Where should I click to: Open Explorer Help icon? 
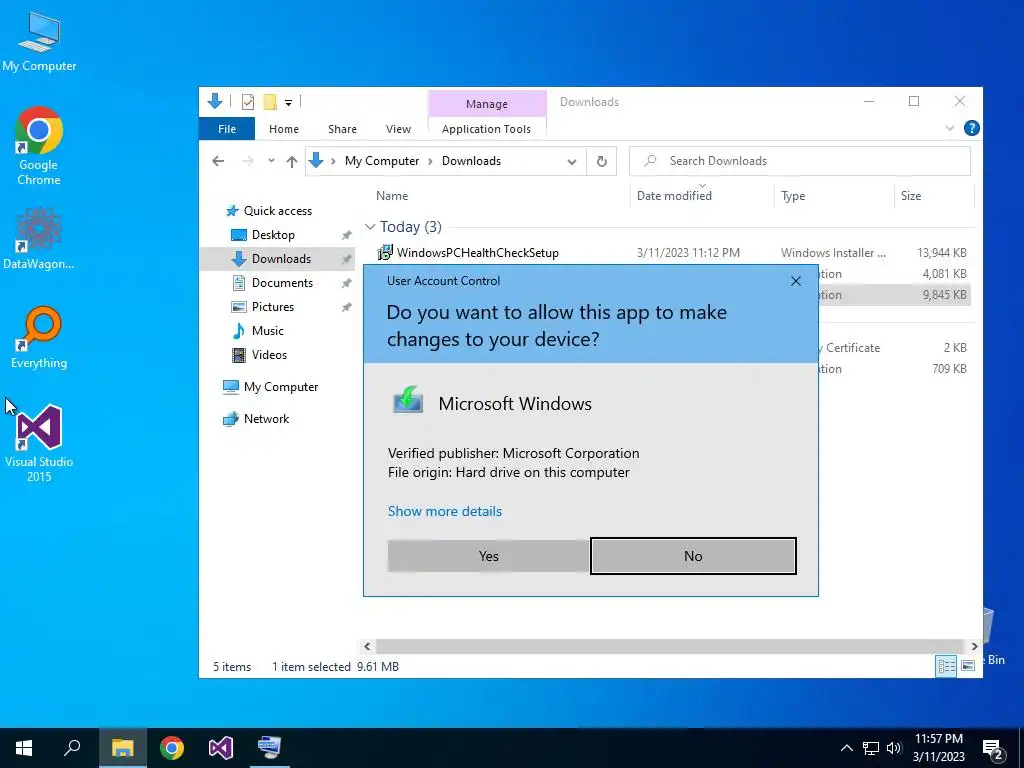coord(971,129)
